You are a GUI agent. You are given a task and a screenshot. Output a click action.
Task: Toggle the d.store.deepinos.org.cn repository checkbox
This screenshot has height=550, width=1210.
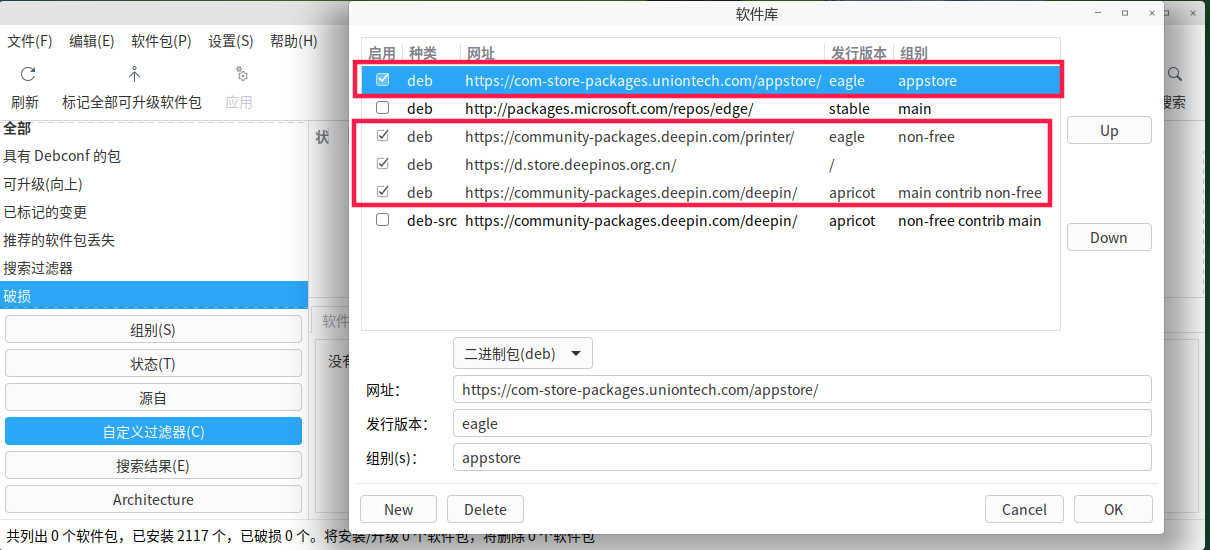[x=382, y=164]
